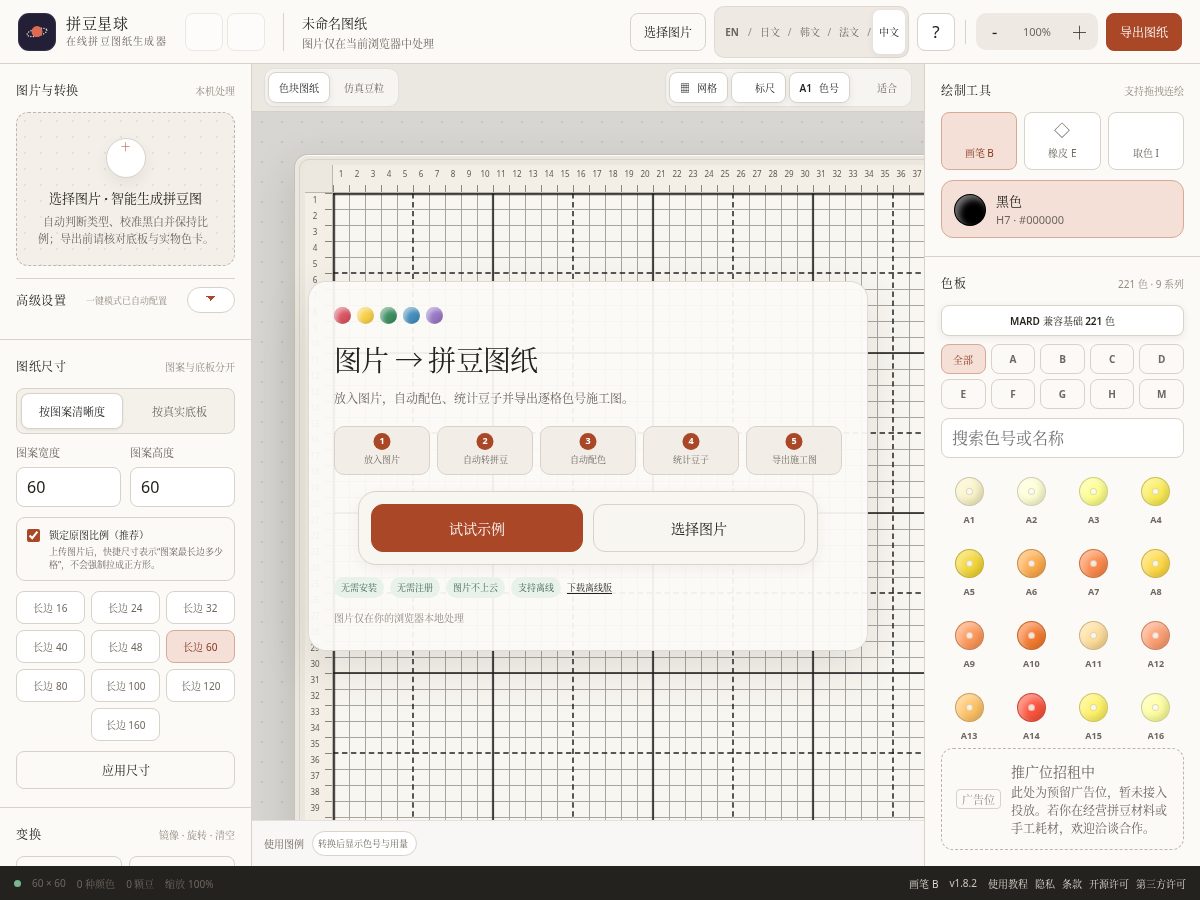Open 隐私 footer link
Viewport: 1200px width, 900px height.
(x=1045, y=884)
